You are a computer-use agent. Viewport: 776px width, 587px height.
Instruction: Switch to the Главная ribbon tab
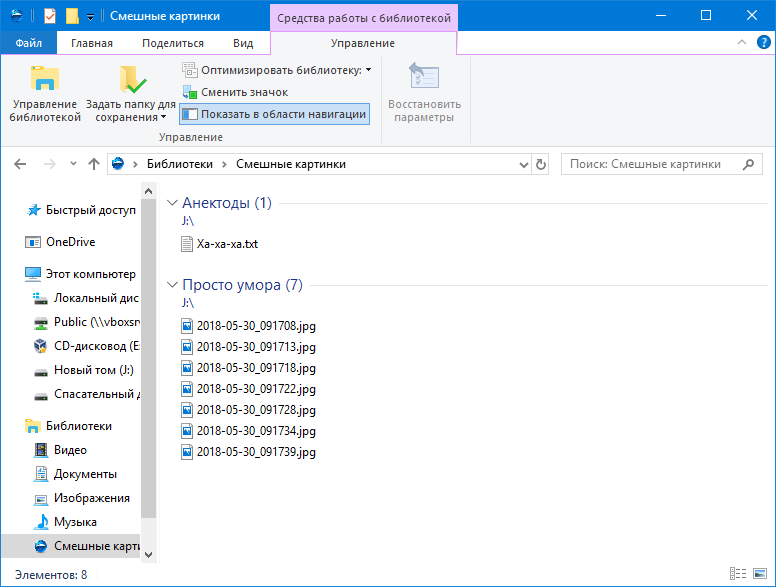click(x=92, y=43)
